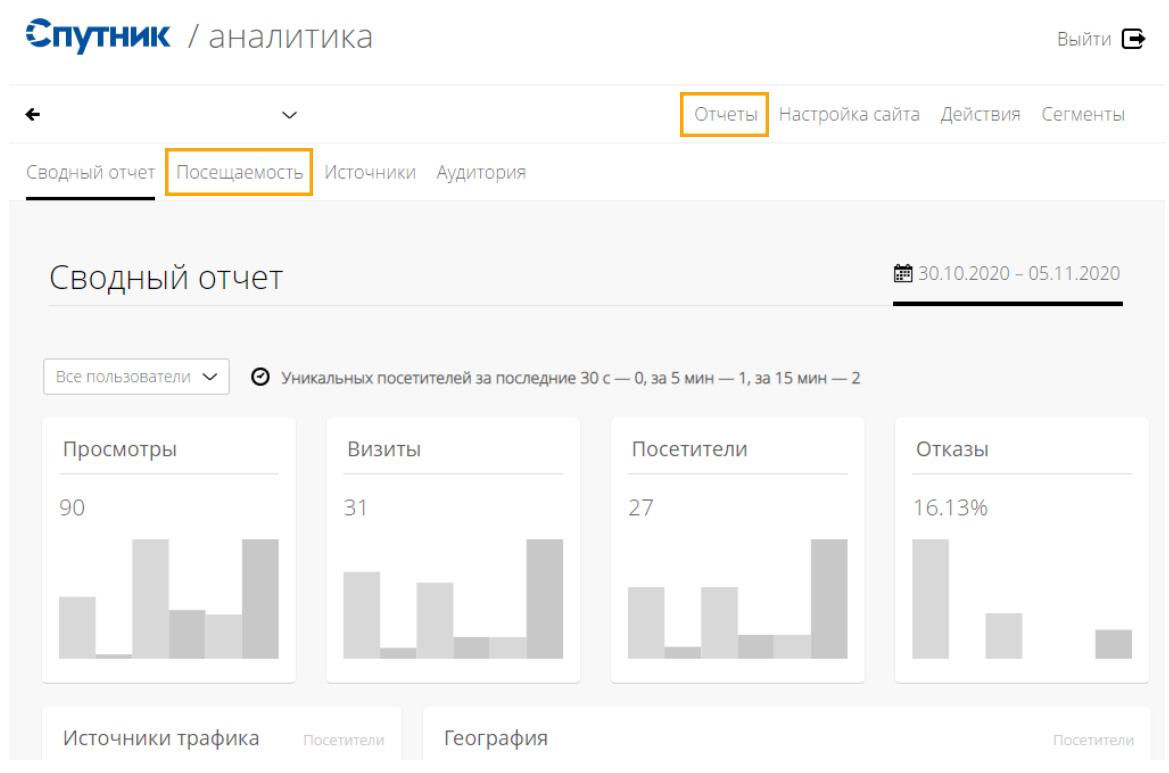Go to Настройка сайта

click(849, 115)
